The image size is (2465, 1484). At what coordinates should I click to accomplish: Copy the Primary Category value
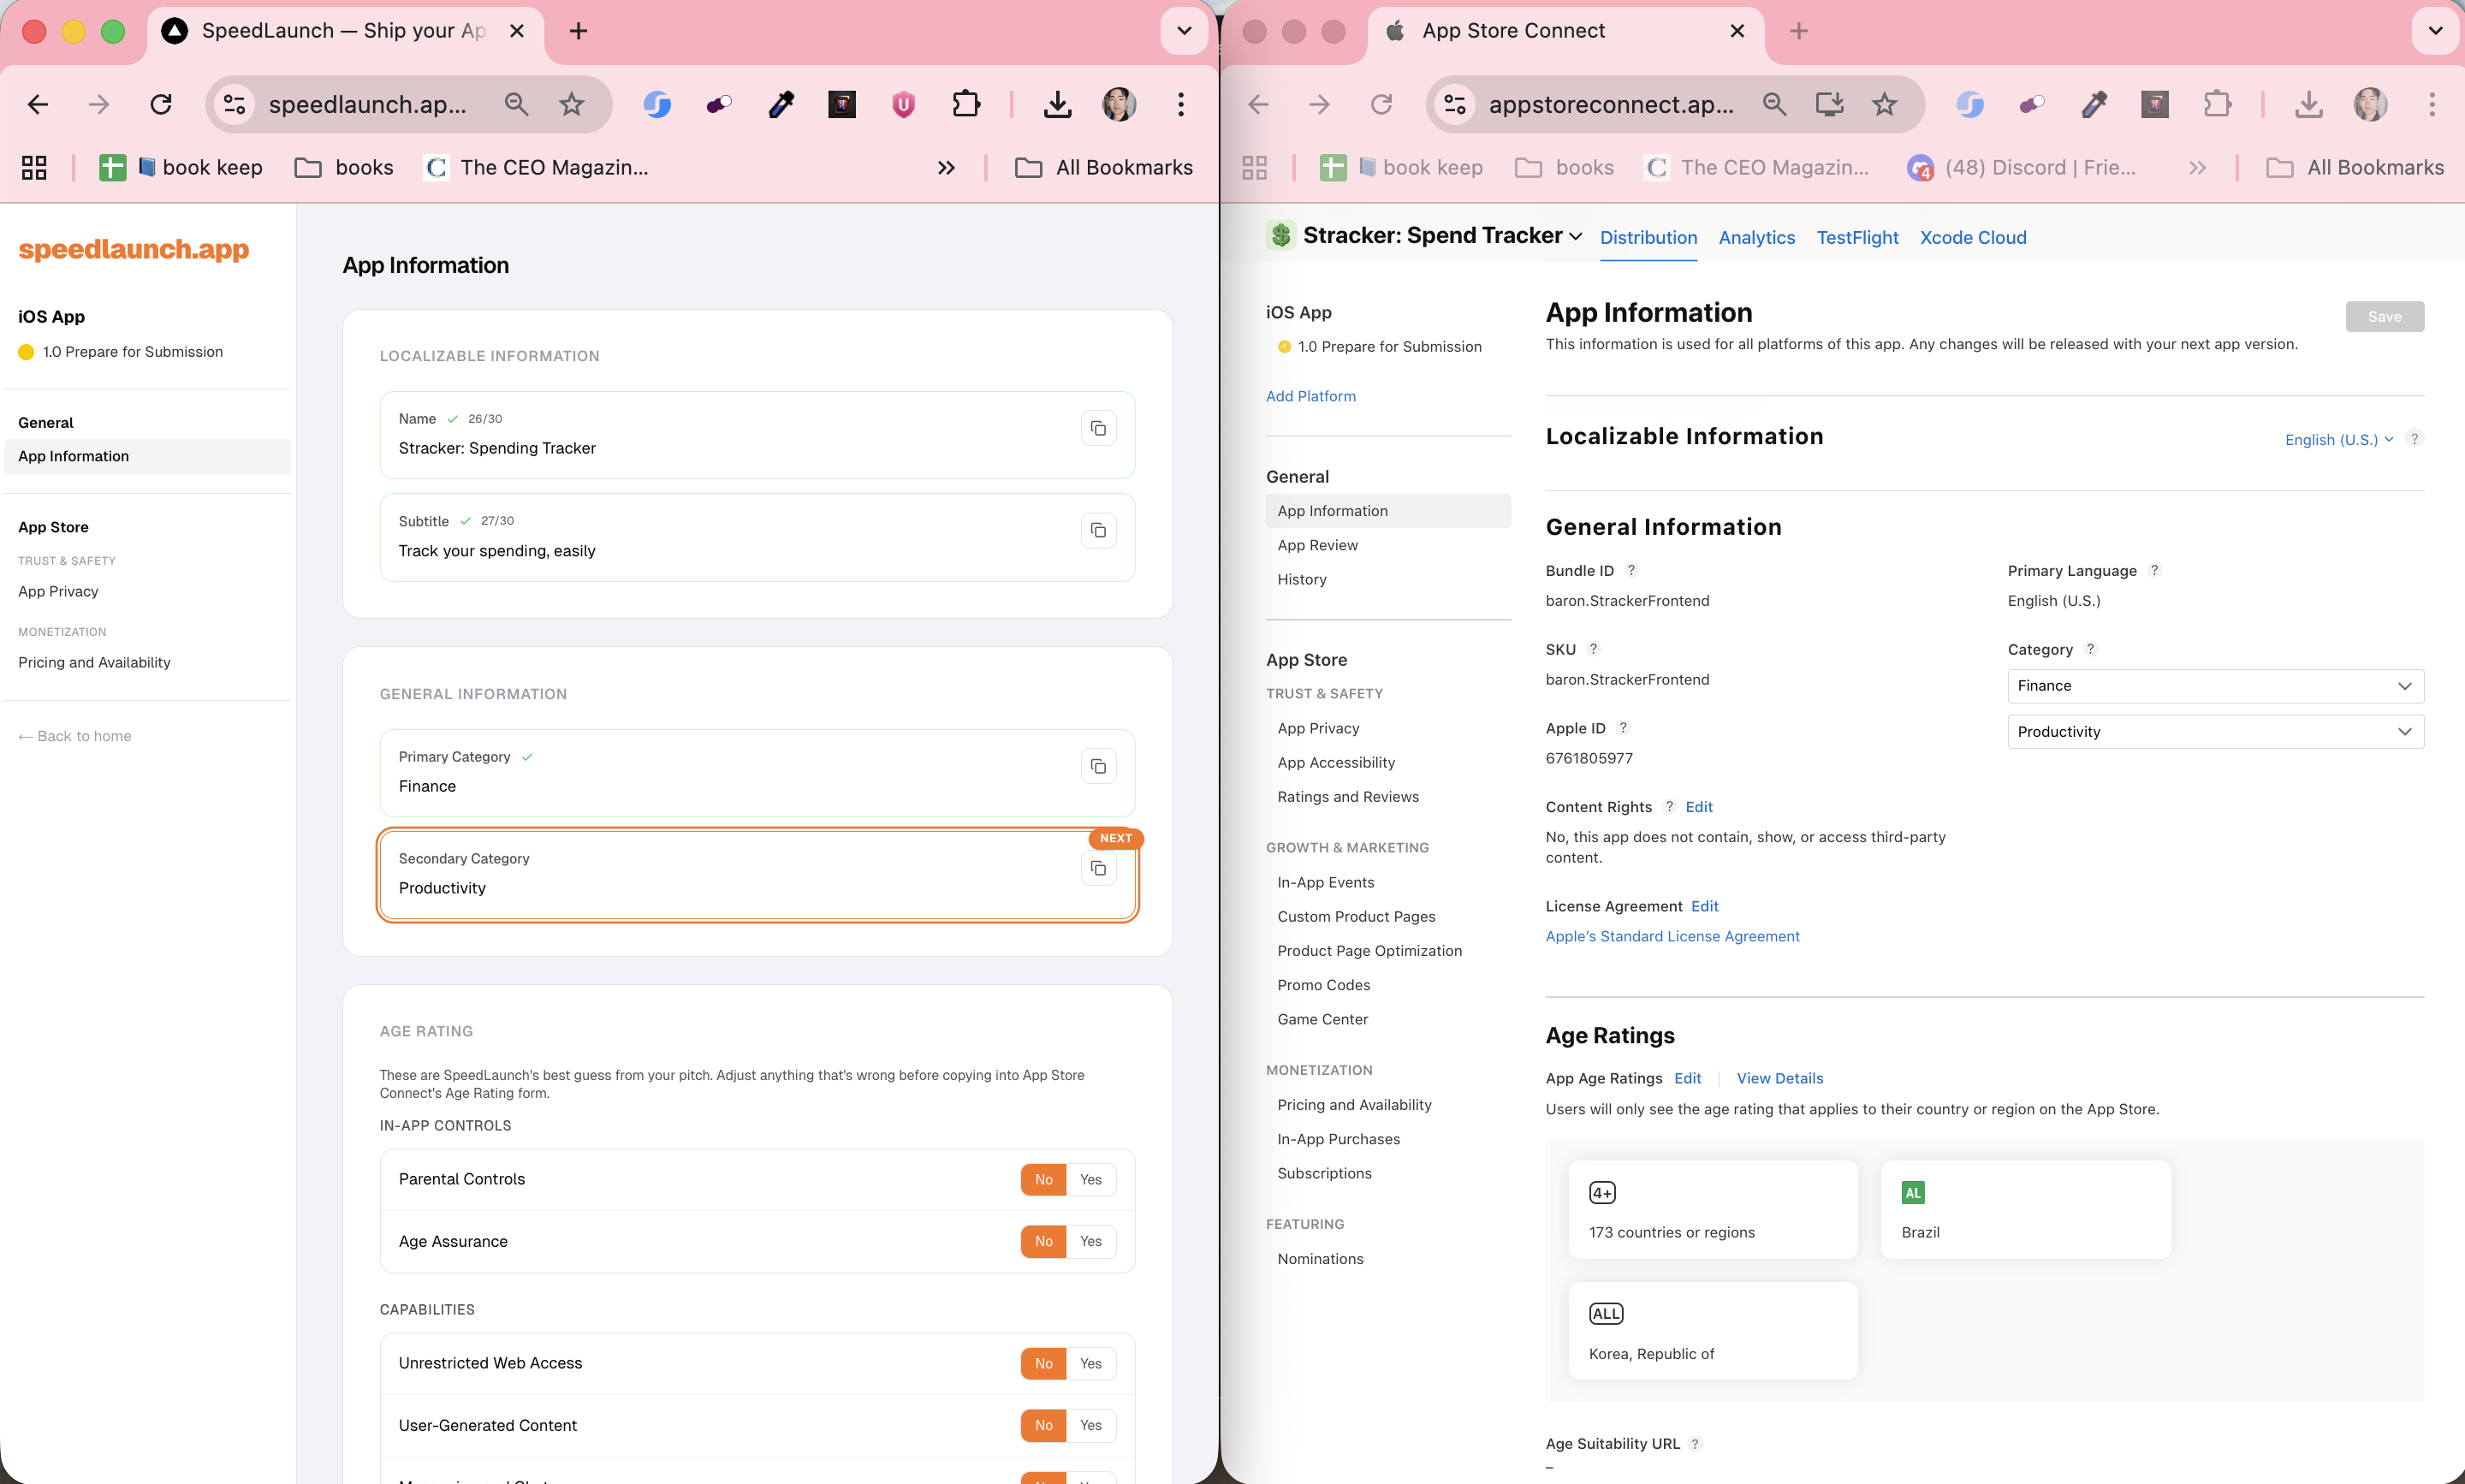coord(1098,767)
